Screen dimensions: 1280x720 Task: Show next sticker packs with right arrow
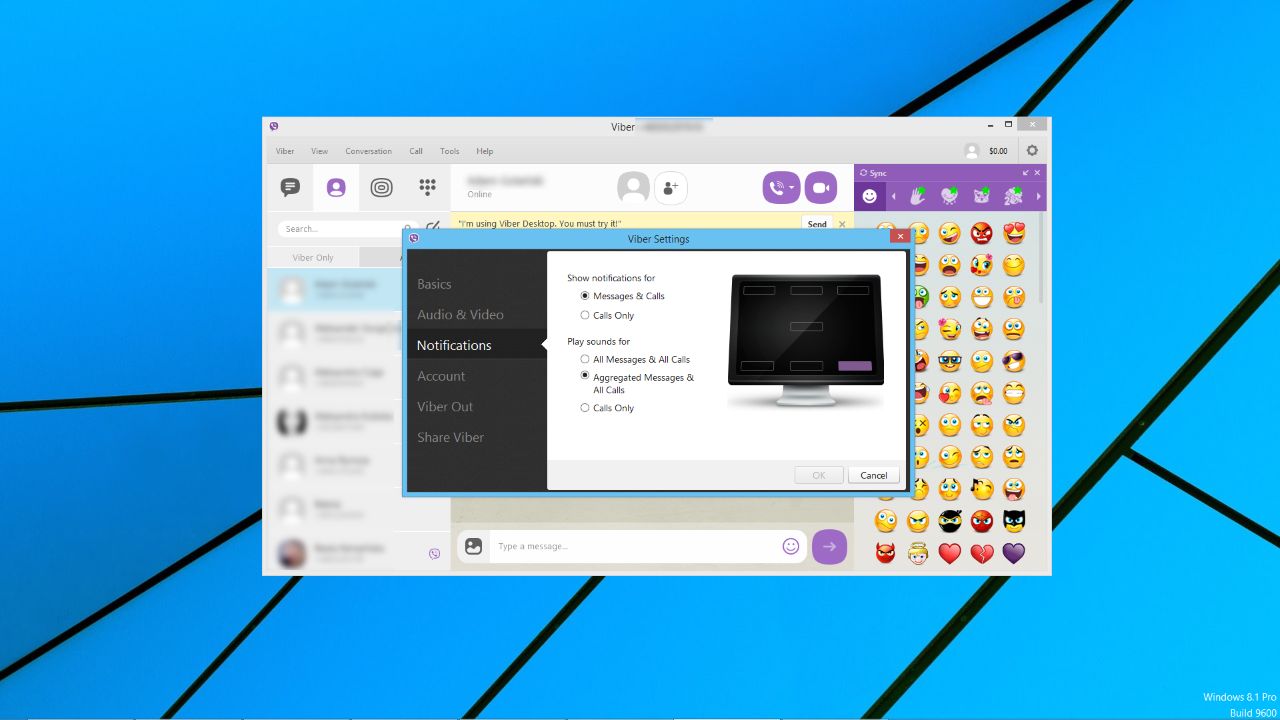pos(1038,196)
